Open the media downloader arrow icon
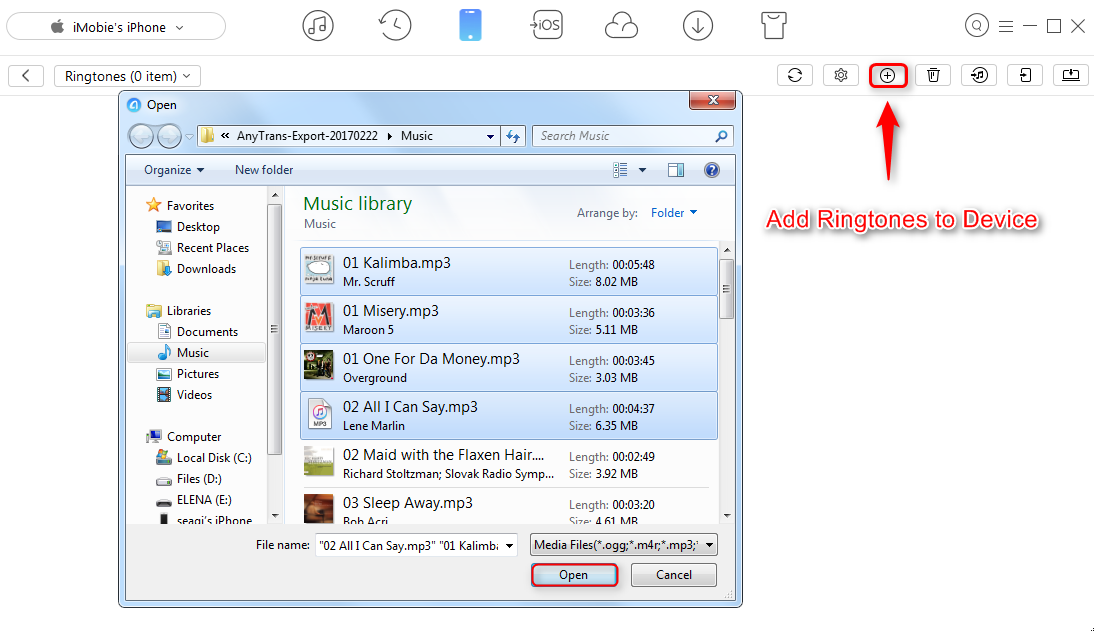This screenshot has height=631, width=1094. (x=698, y=26)
